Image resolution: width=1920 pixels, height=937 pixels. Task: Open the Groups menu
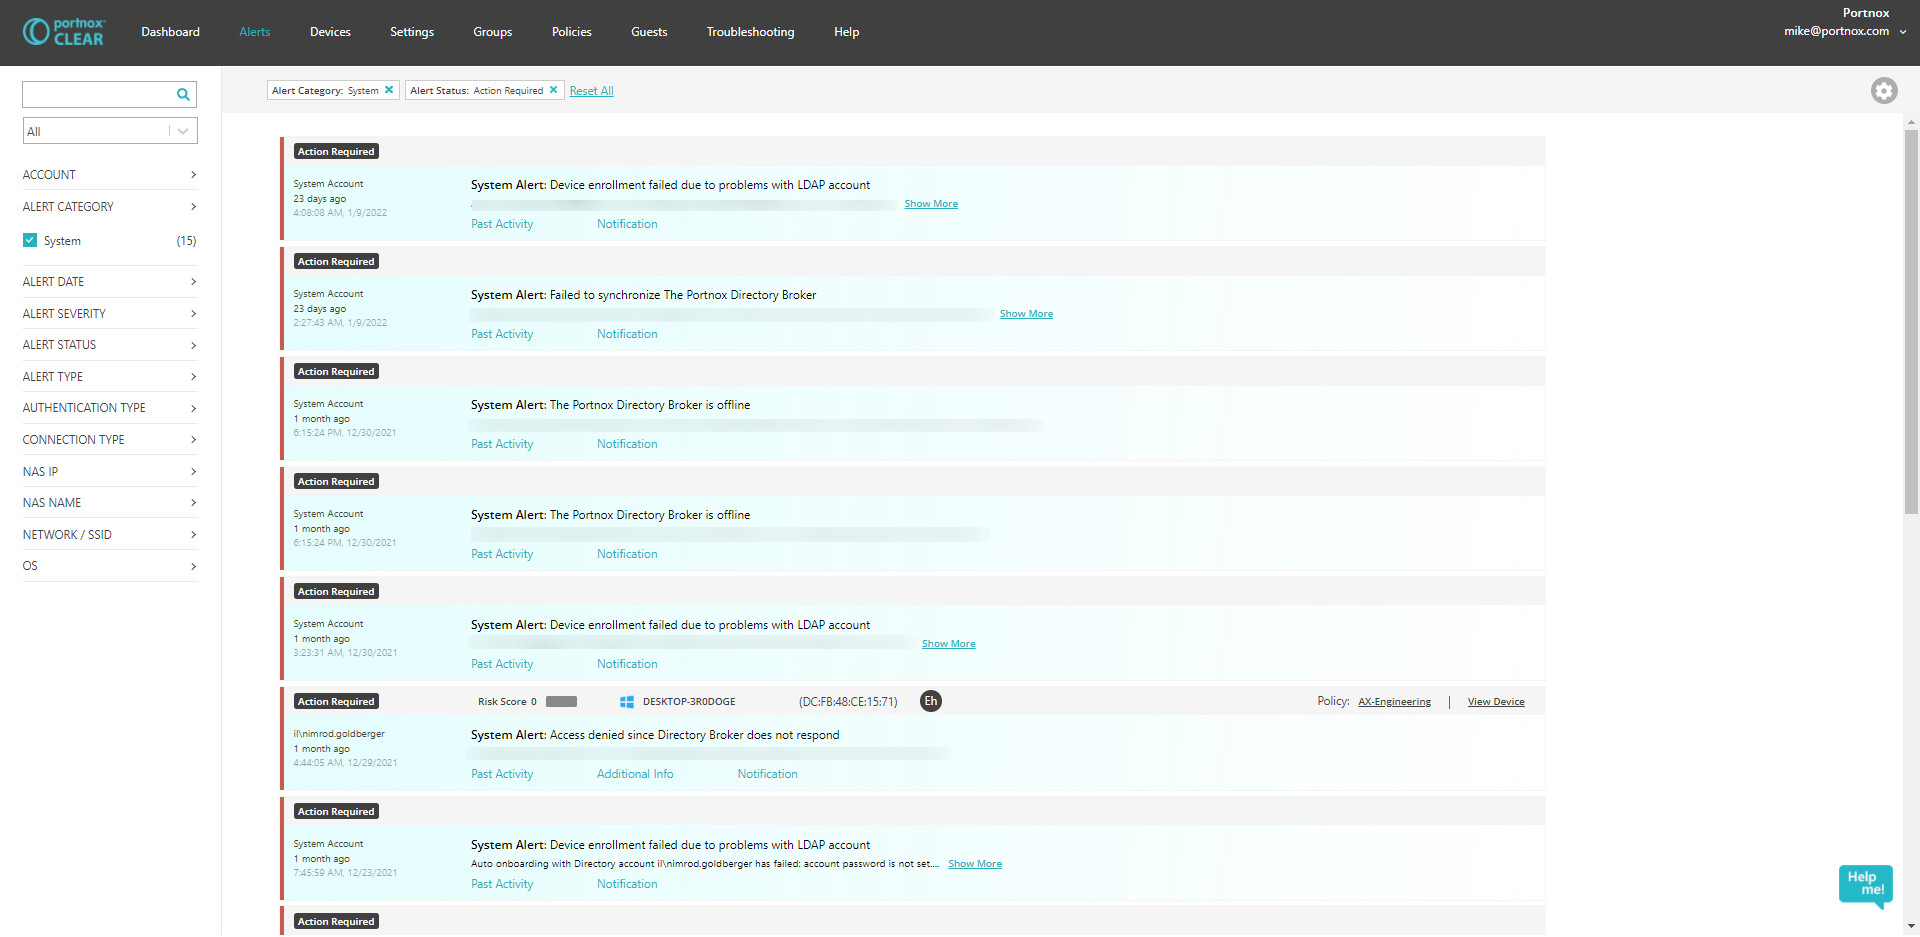tap(493, 32)
